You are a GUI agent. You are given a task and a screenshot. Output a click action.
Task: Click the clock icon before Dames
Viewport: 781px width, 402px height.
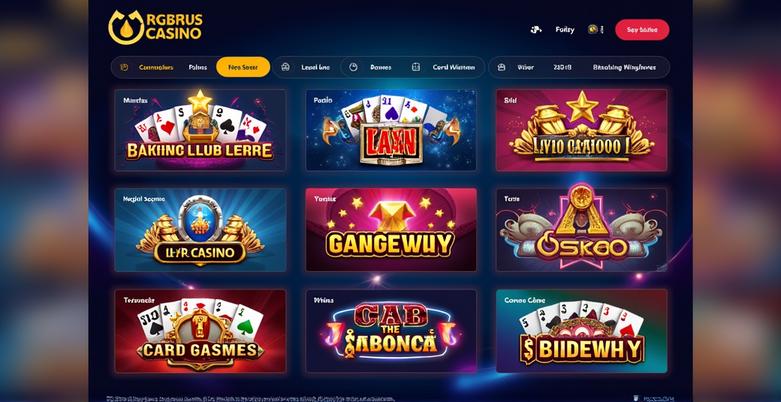point(353,67)
